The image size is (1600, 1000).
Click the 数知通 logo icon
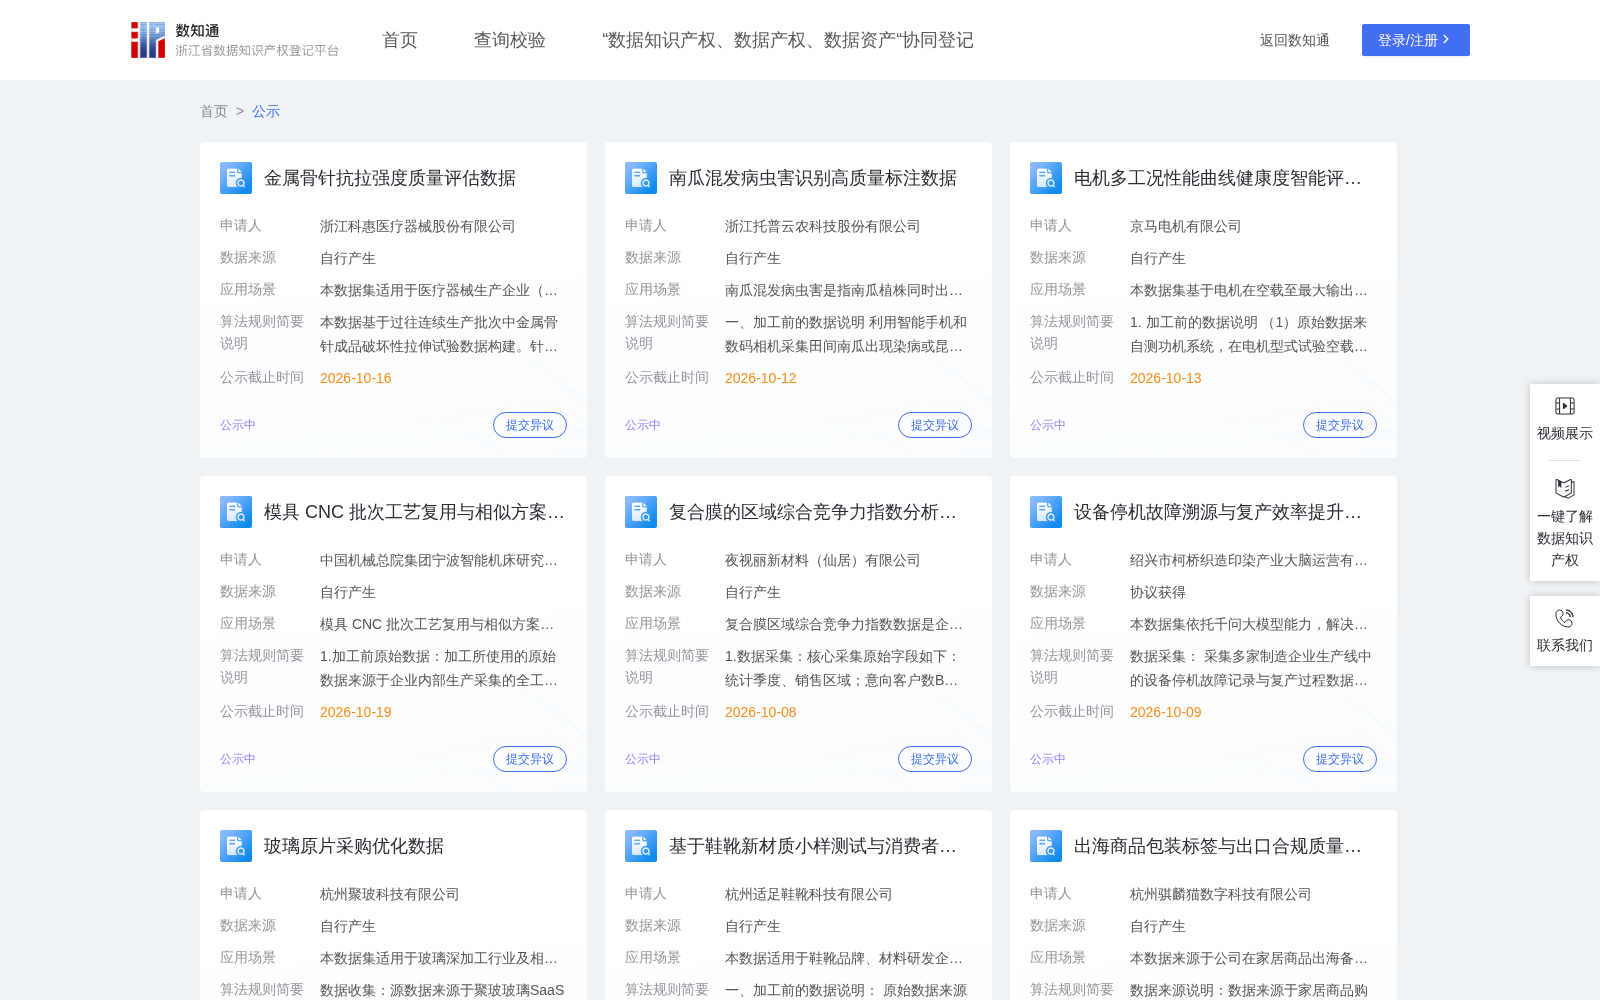coord(148,40)
